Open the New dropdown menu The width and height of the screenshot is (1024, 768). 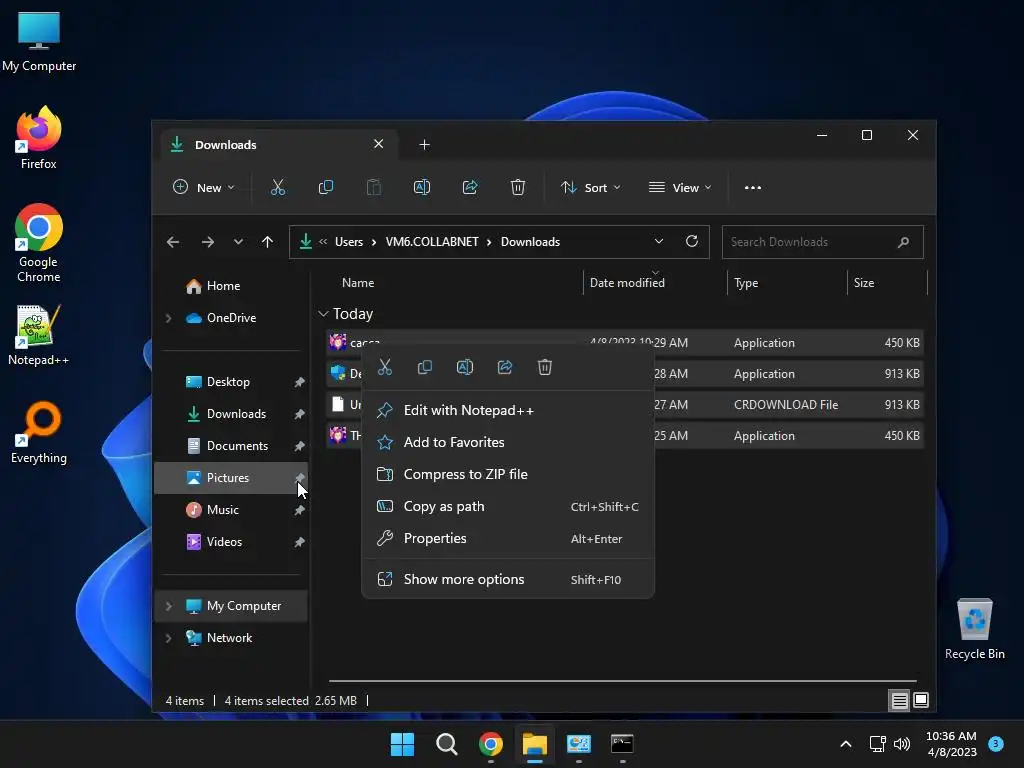pyautogui.click(x=204, y=187)
